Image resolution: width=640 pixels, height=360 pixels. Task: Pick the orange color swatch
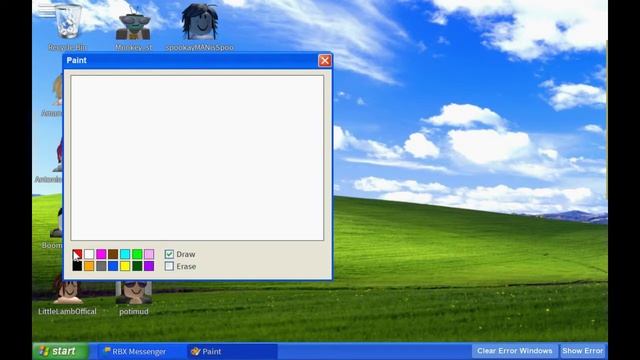pyautogui.click(x=89, y=266)
